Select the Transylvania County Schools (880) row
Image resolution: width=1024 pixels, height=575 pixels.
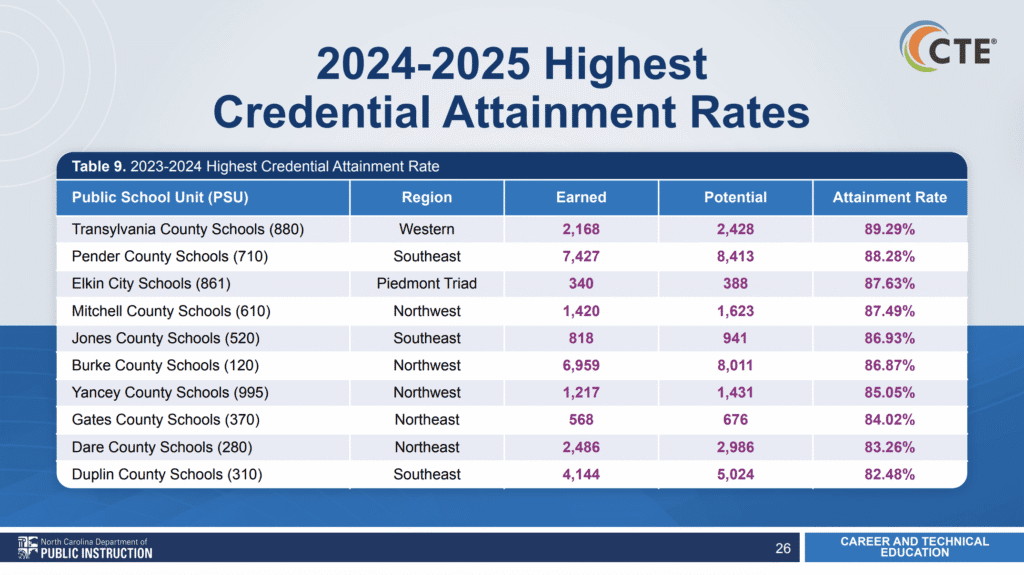pos(188,229)
